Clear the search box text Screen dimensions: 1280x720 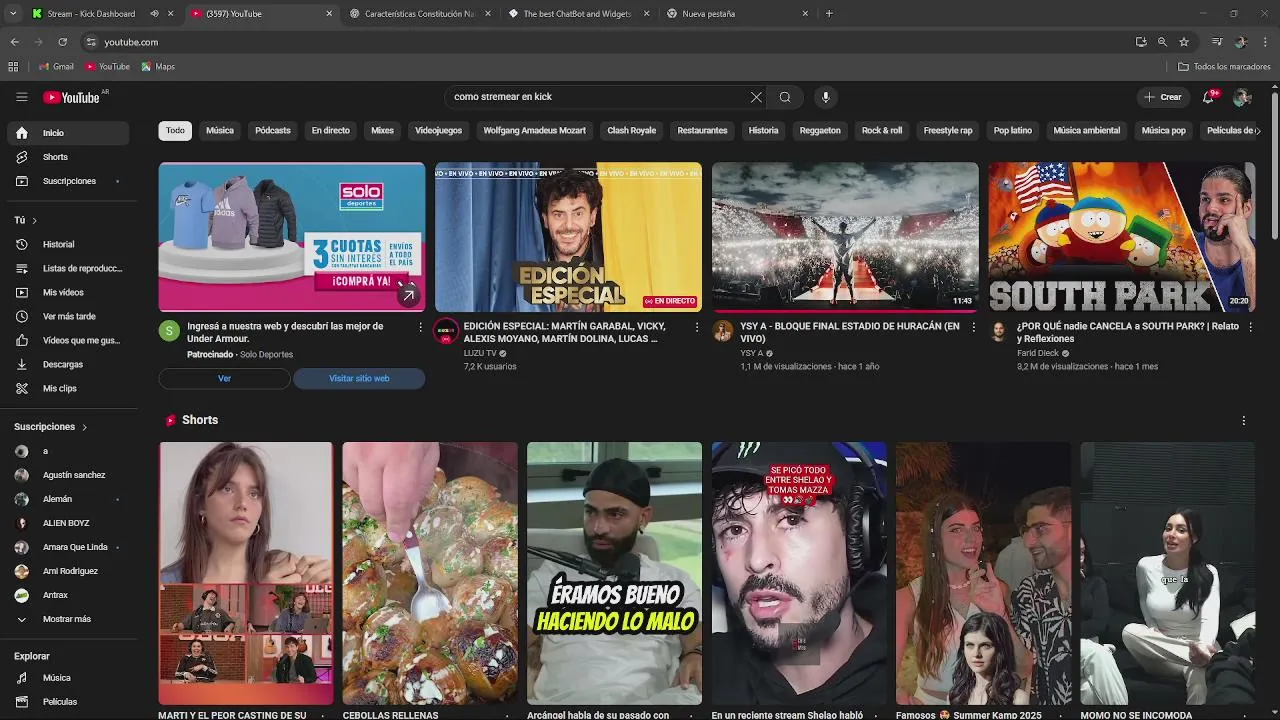tap(756, 97)
